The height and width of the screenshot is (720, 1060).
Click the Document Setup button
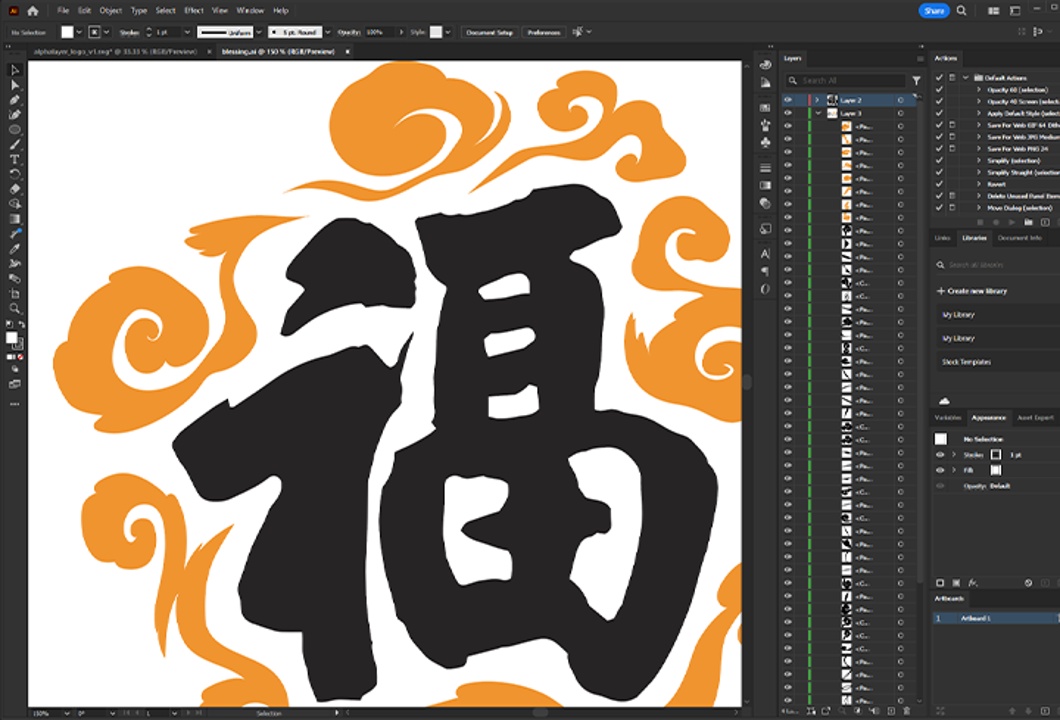coord(489,33)
